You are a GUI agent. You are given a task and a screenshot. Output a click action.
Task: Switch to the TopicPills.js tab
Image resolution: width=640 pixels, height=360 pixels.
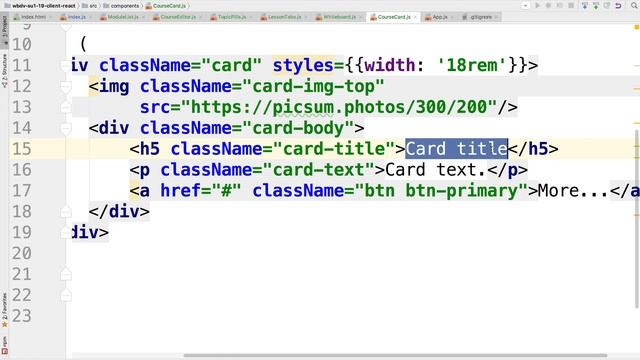tap(231, 17)
